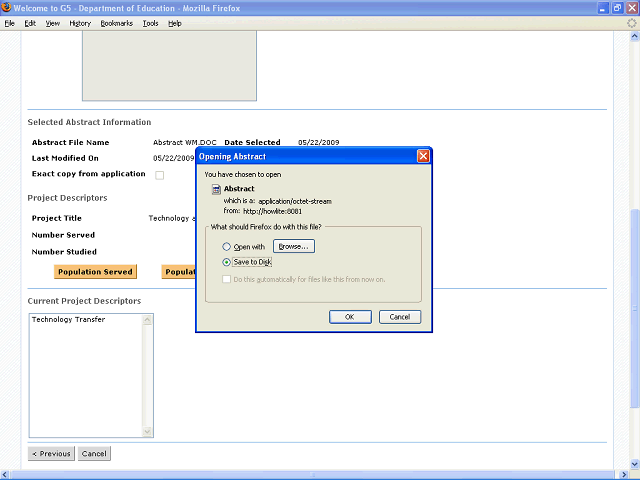Open the Bookmarks menu
This screenshot has width=640, height=480.
[x=117, y=23]
